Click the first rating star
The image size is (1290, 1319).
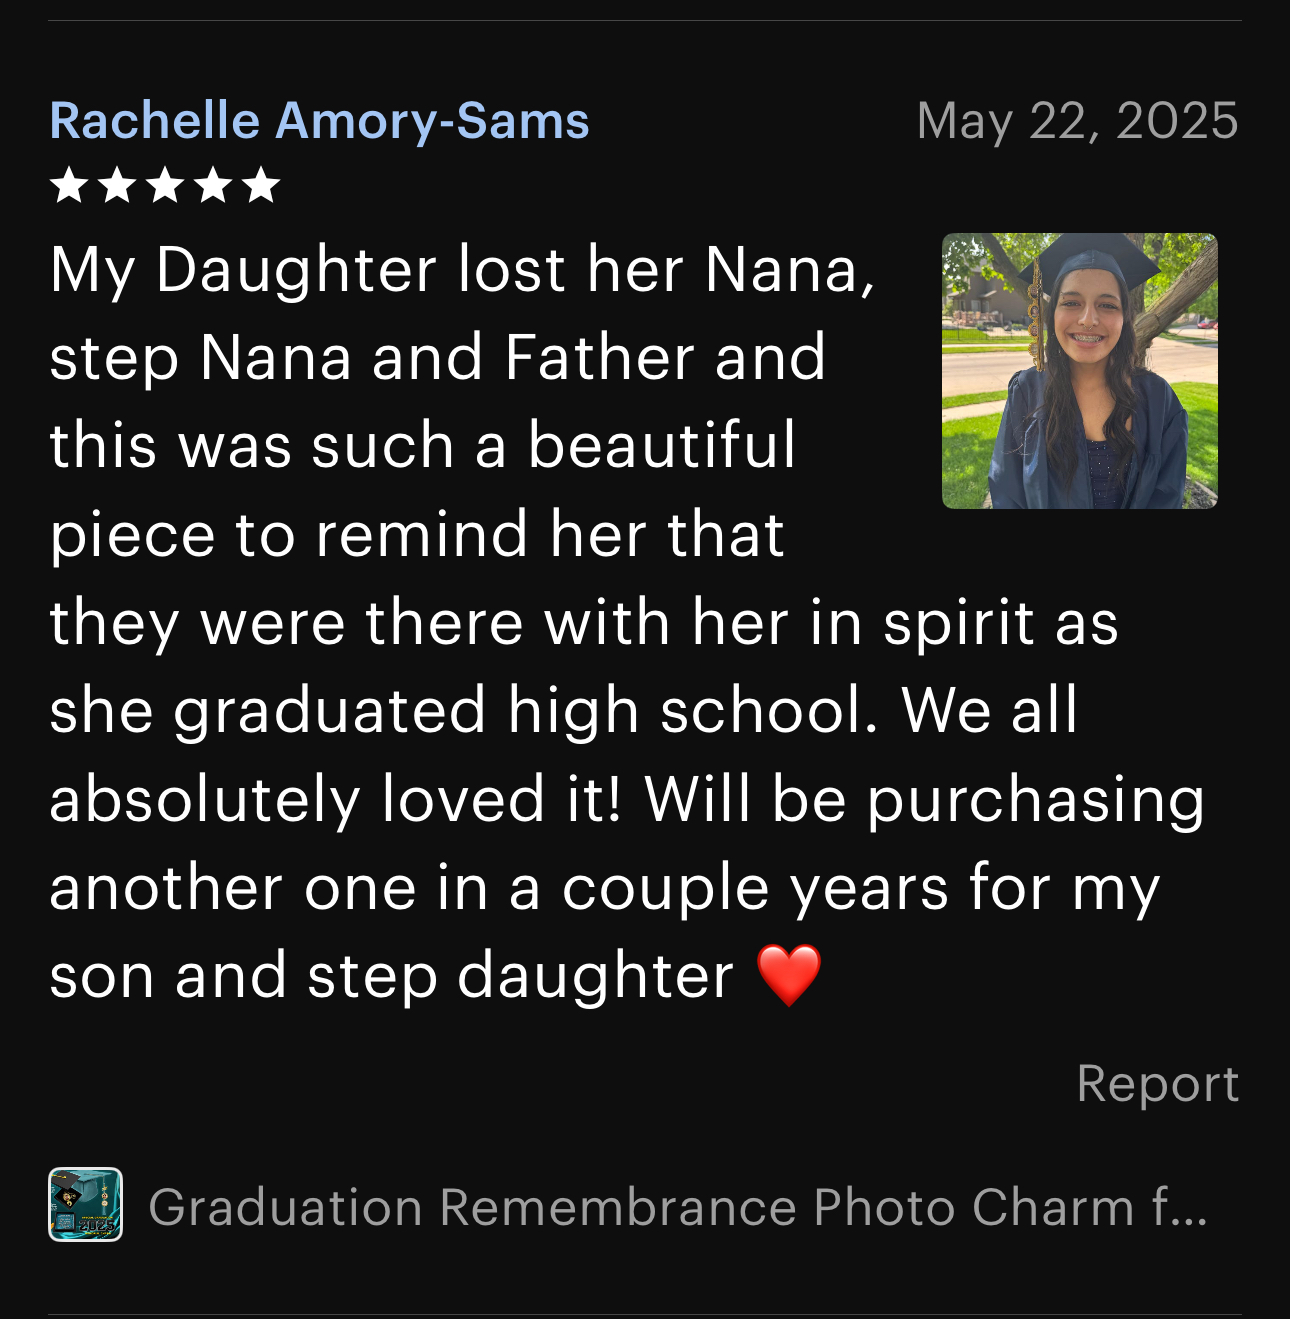click(x=69, y=185)
